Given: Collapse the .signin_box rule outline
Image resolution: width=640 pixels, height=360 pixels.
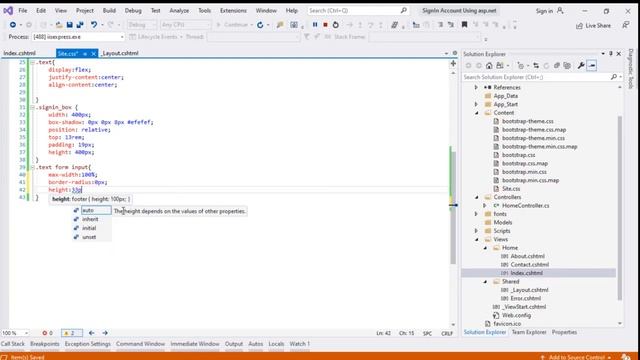Looking at the screenshot, I should tap(32, 107).
